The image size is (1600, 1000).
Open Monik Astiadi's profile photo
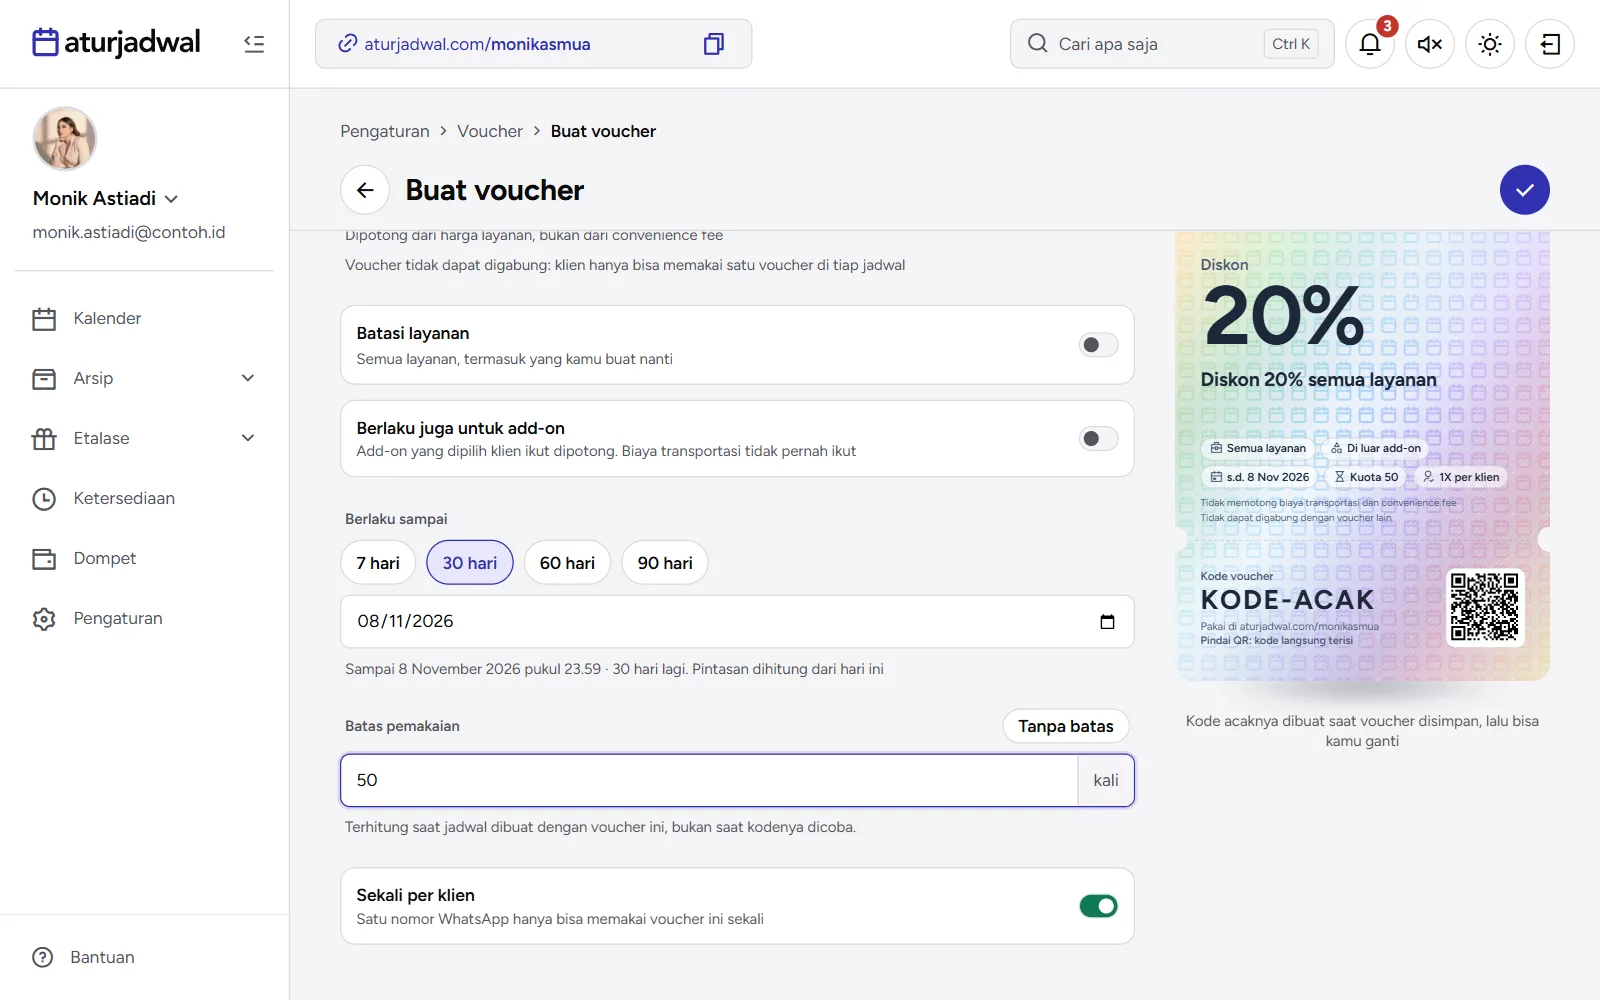(x=65, y=139)
